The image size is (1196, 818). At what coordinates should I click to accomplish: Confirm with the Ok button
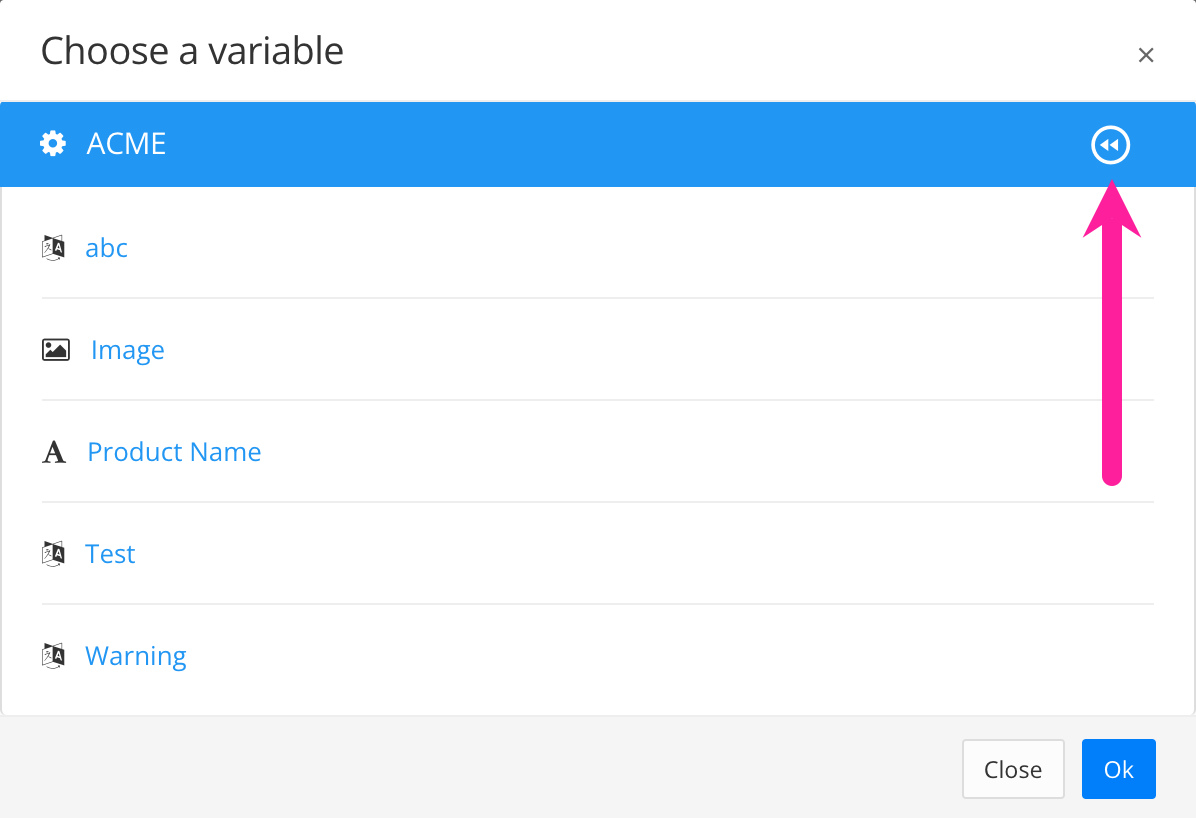coord(1118,769)
